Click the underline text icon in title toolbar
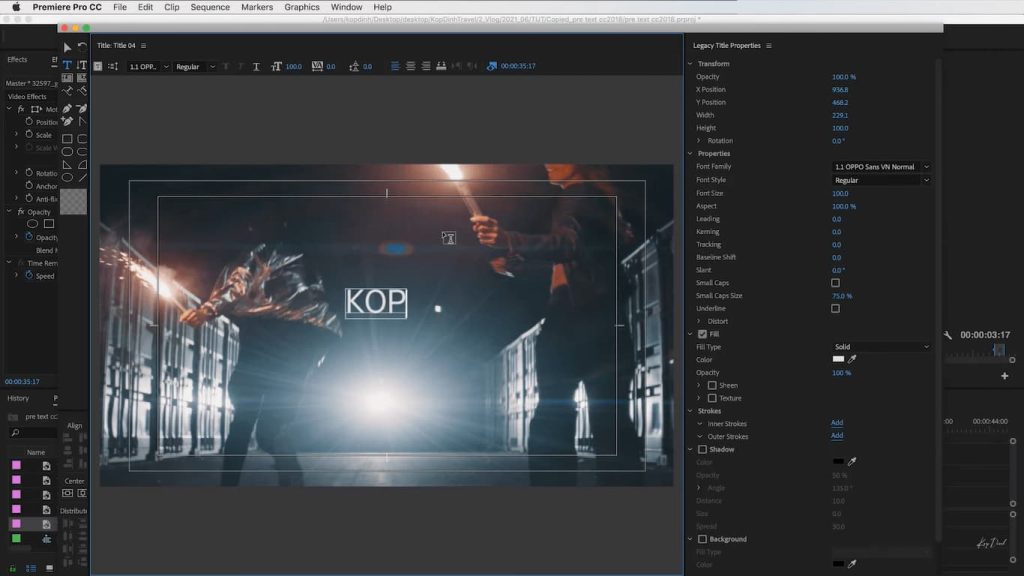This screenshot has width=1024, height=576. (x=256, y=66)
